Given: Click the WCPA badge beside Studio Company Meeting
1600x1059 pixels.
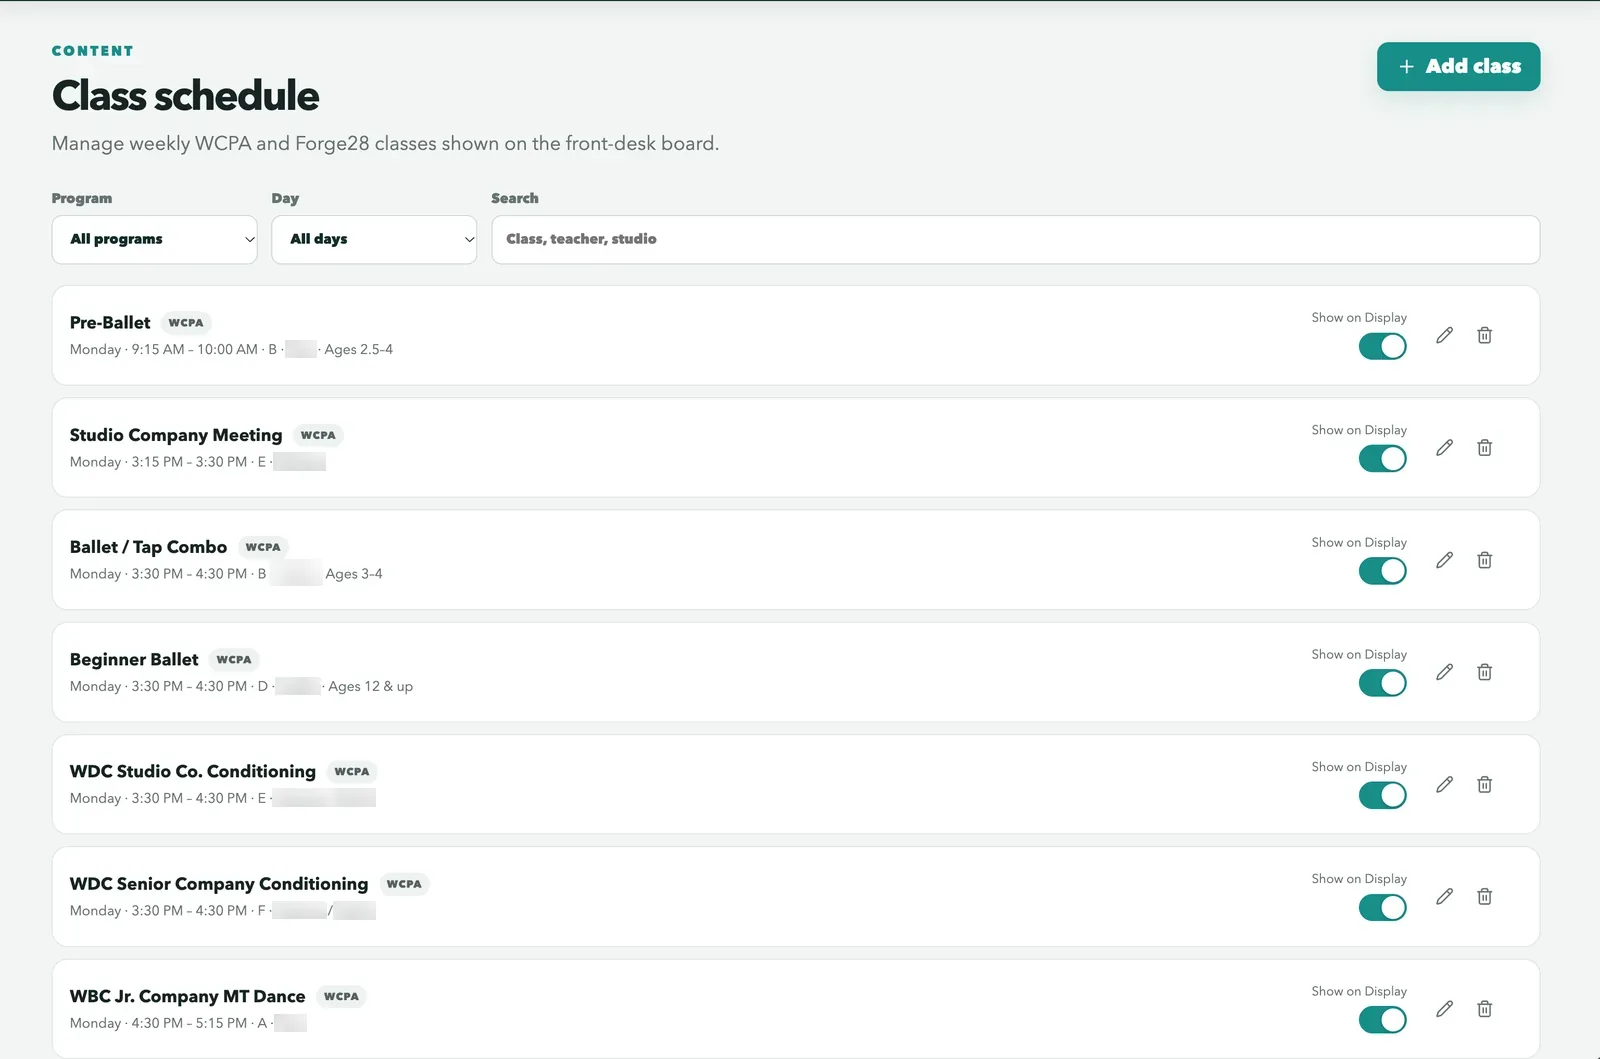Looking at the screenshot, I should [x=318, y=435].
